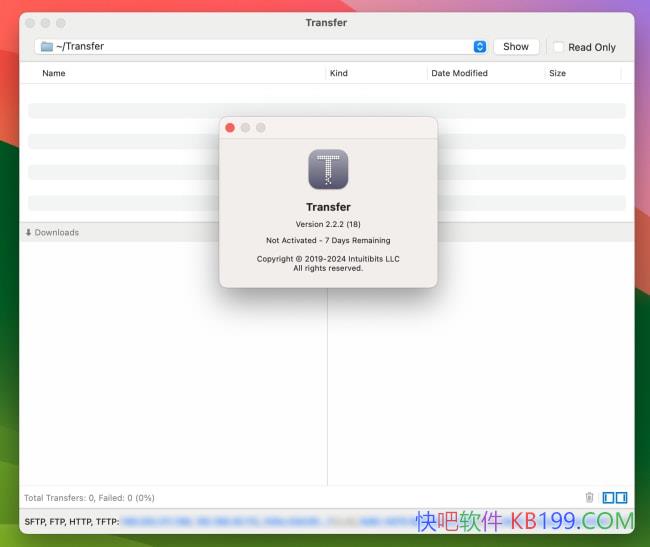The height and width of the screenshot is (547, 650).
Task: Click Not Activated - 7 Days Remaining label
Action: (328, 240)
